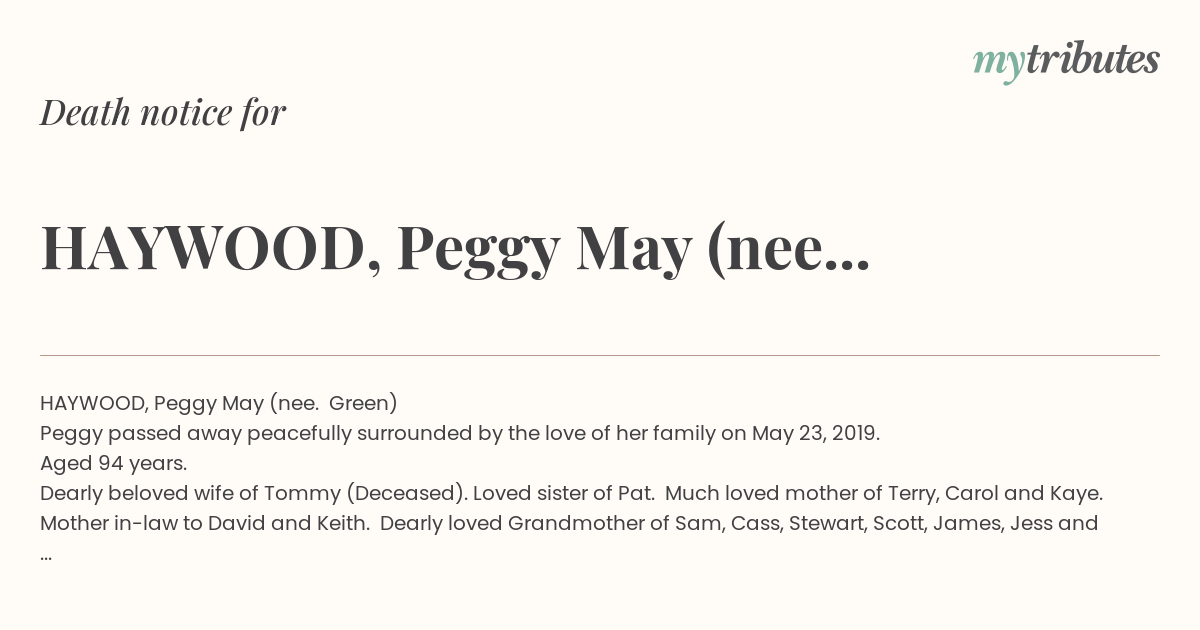Click the sentence 'Peggy passed away peacefully'
Image resolution: width=1200 pixels, height=630 pixels.
coord(460,433)
